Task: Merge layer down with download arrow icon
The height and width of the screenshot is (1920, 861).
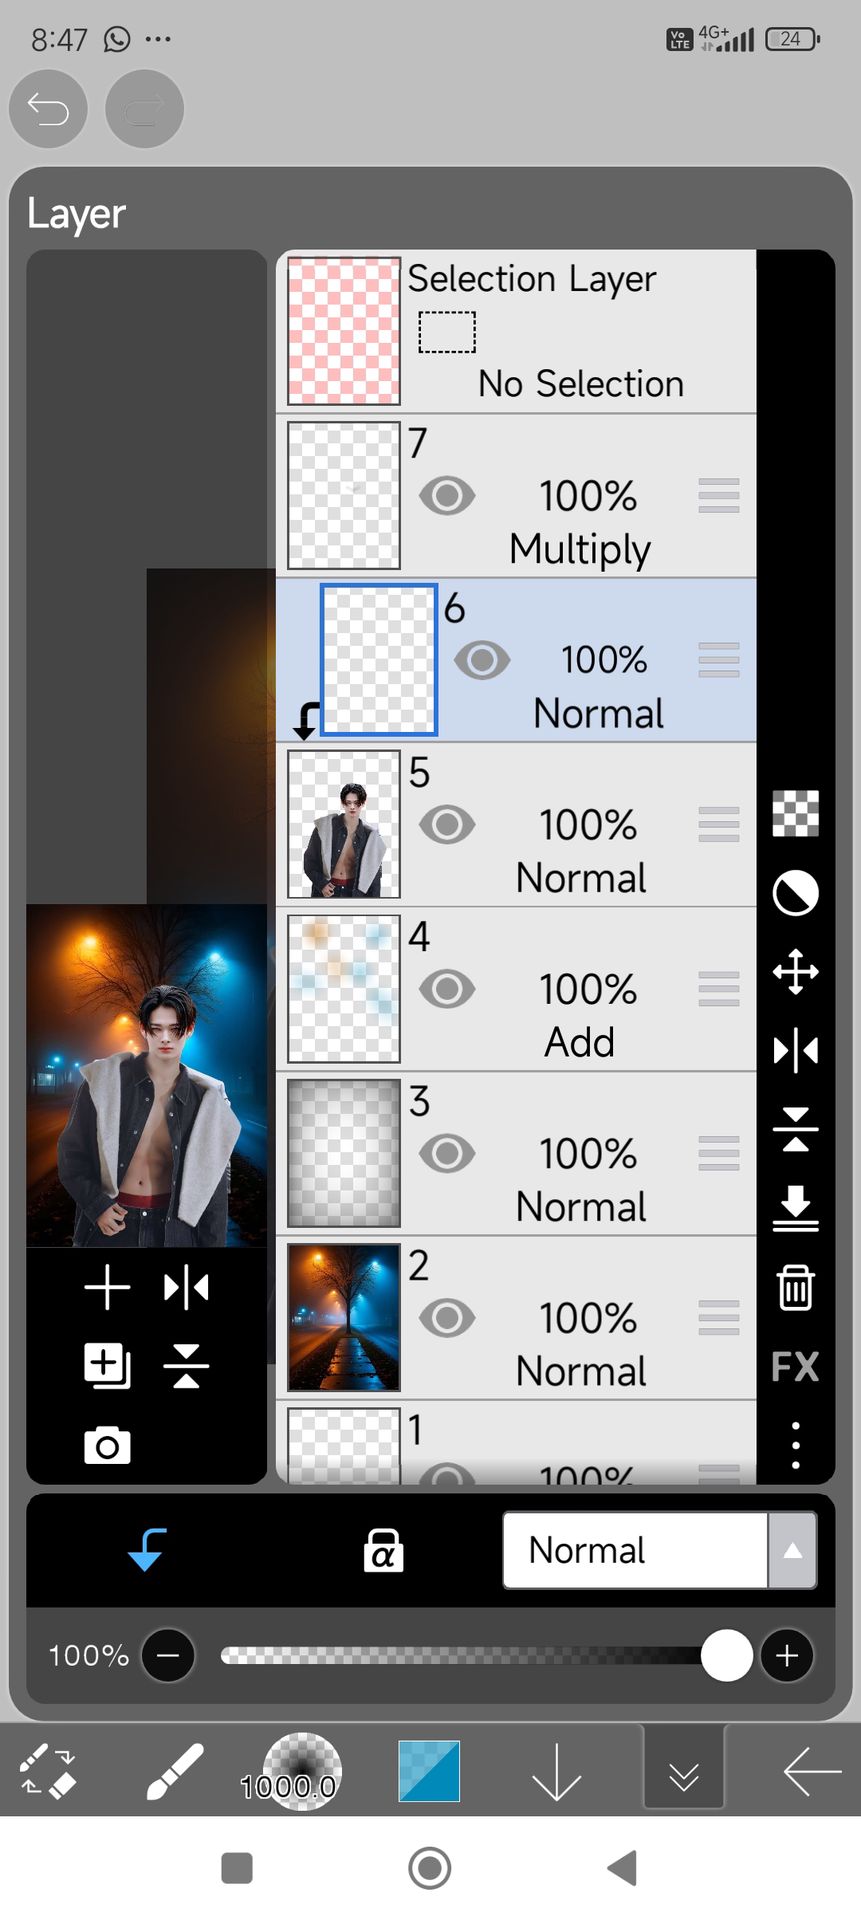Action: 796,1208
